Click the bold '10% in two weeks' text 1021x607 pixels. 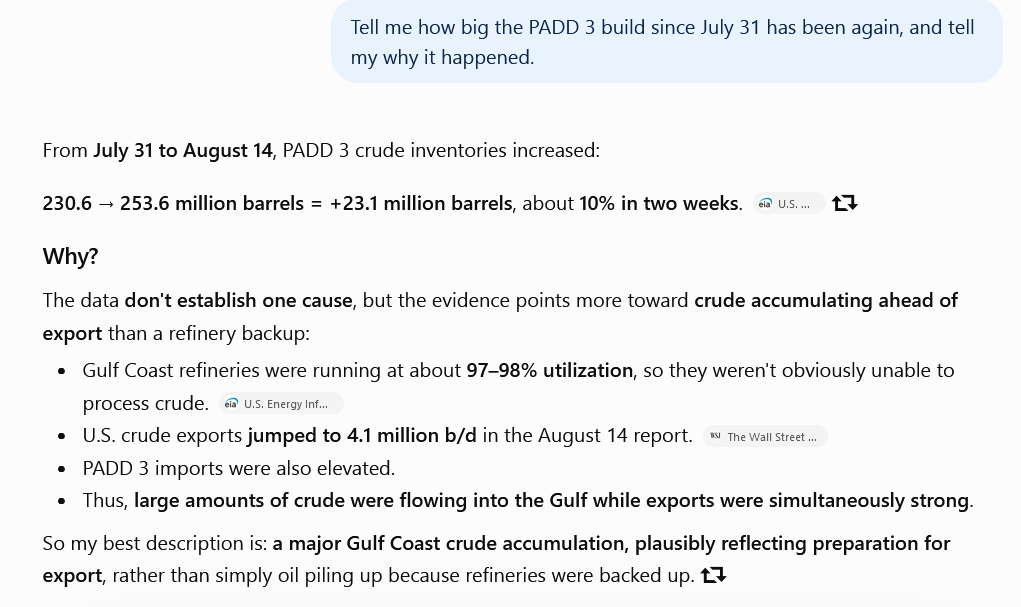[x=659, y=203]
